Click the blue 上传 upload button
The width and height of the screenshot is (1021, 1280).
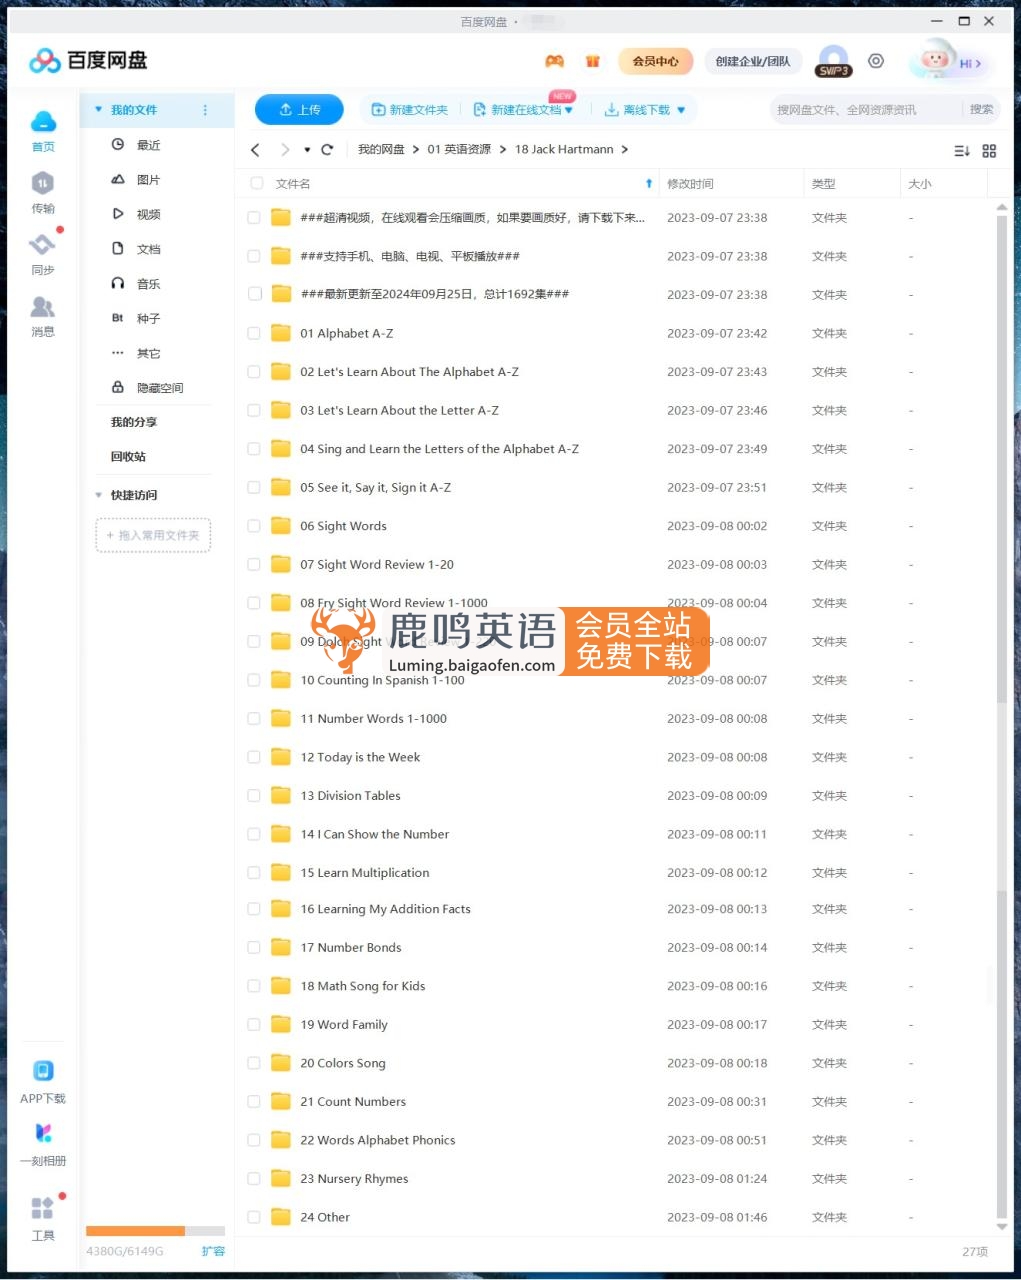[x=299, y=110]
